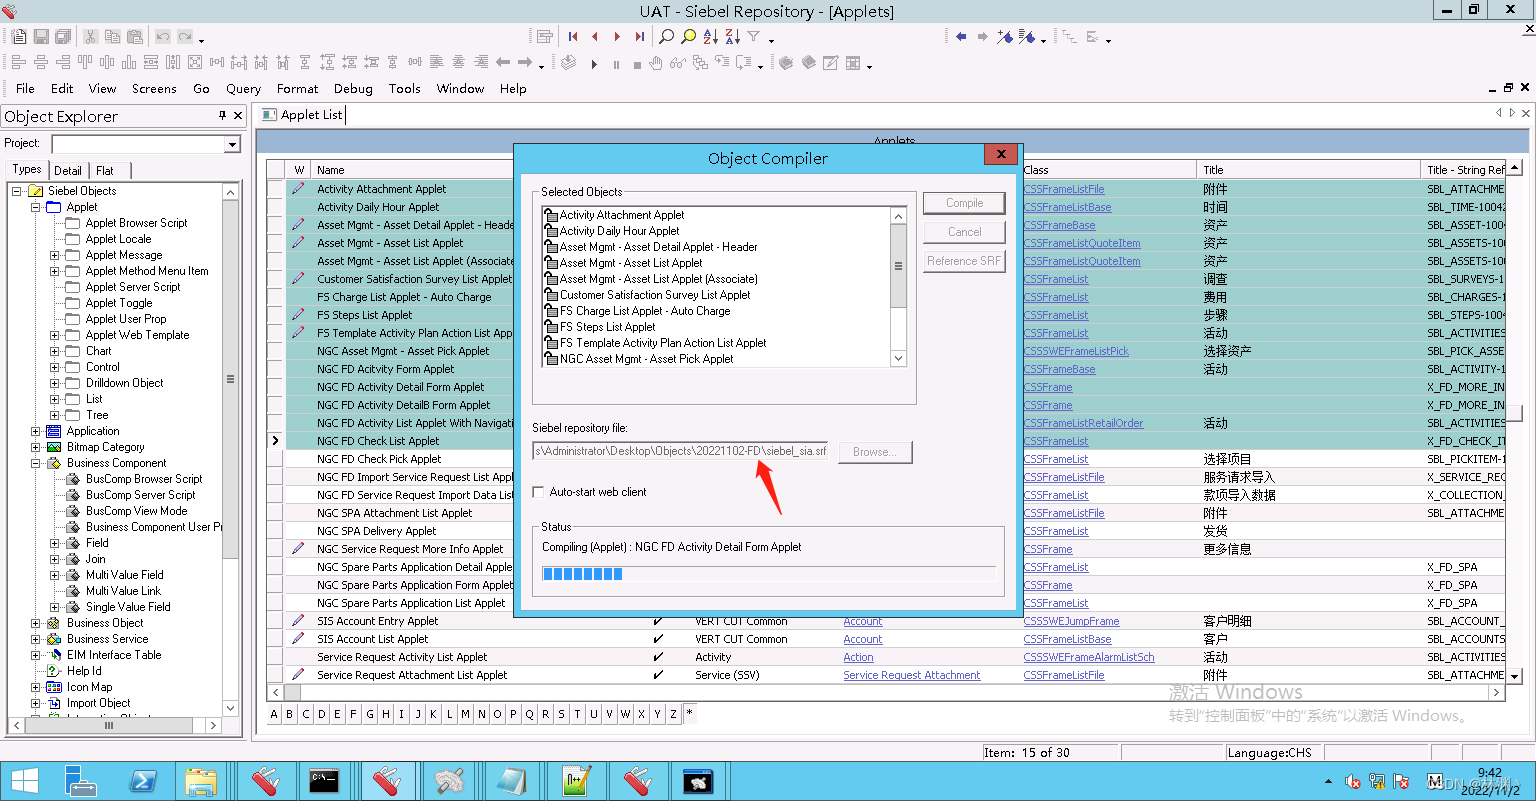Go to the previous record icon
1536x801 pixels.
(595, 37)
